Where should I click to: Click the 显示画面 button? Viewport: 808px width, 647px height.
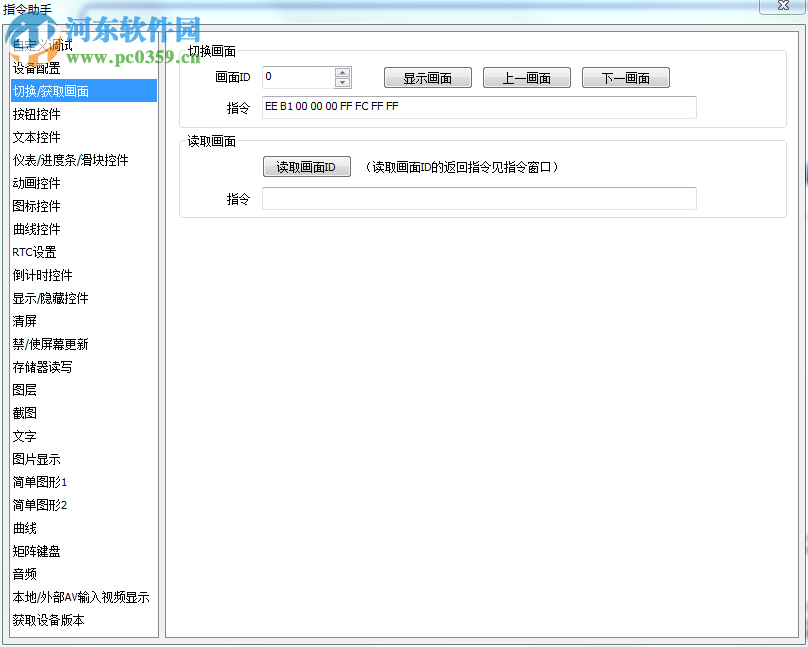(427, 77)
